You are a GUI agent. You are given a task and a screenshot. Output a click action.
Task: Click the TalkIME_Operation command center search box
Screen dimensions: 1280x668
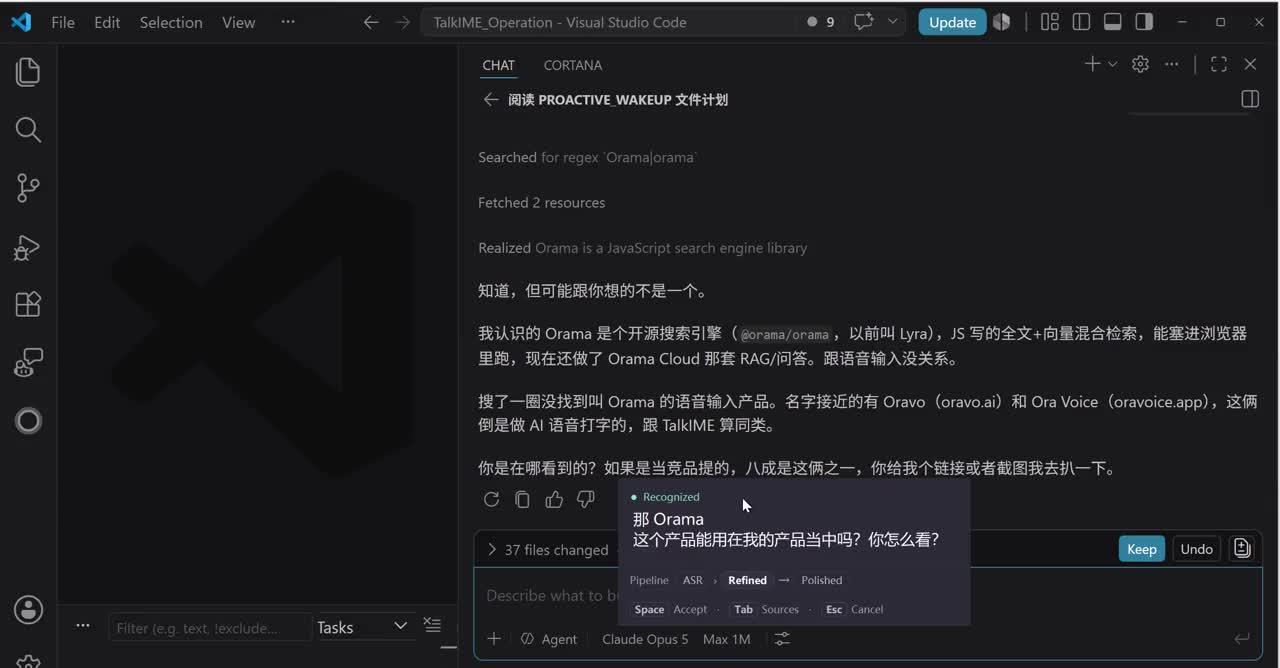(x=610, y=22)
